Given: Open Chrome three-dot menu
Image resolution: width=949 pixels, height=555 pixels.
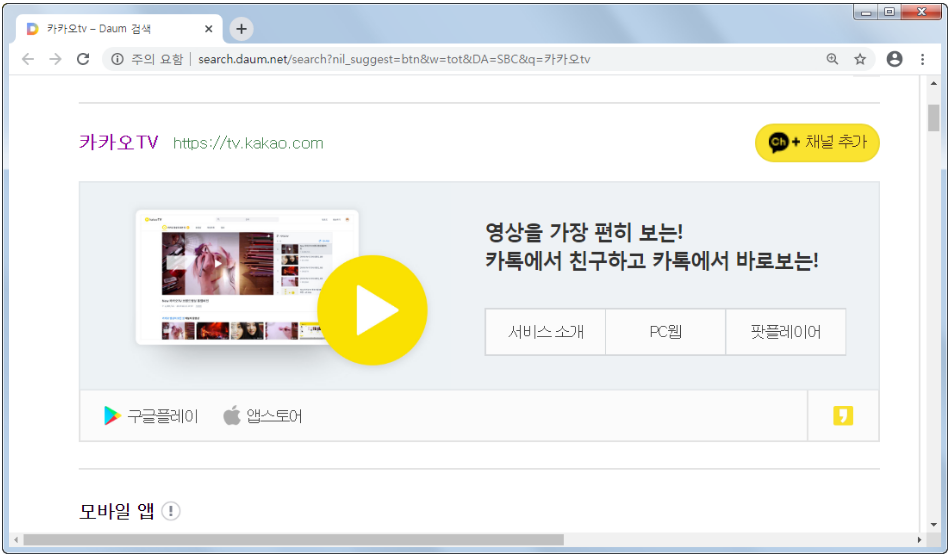Looking at the screenshot, I should pyautogui.click(x=922, y=59).
